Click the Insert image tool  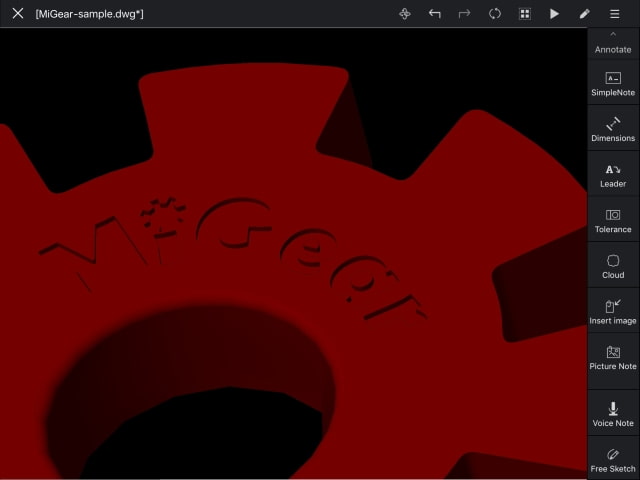[x=613, y=312]
